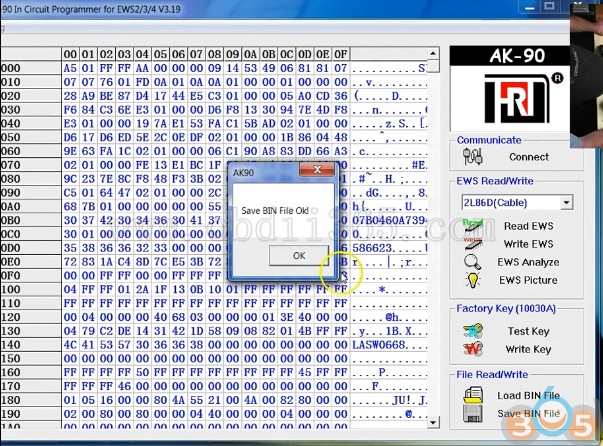The image size is (603, 446).
Task: Select hex cell 50 in row 160
Action: pyautogui.click(x=142, y=373)
